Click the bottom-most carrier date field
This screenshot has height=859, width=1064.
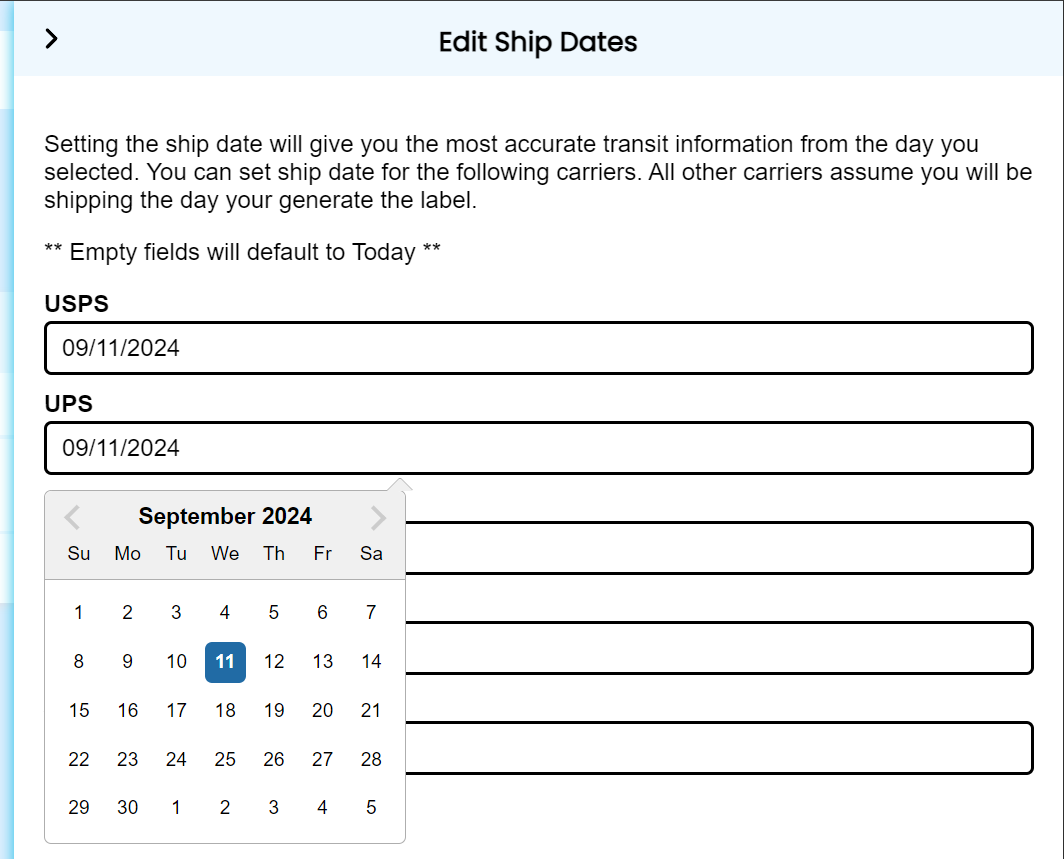click(x=718, y=748)
